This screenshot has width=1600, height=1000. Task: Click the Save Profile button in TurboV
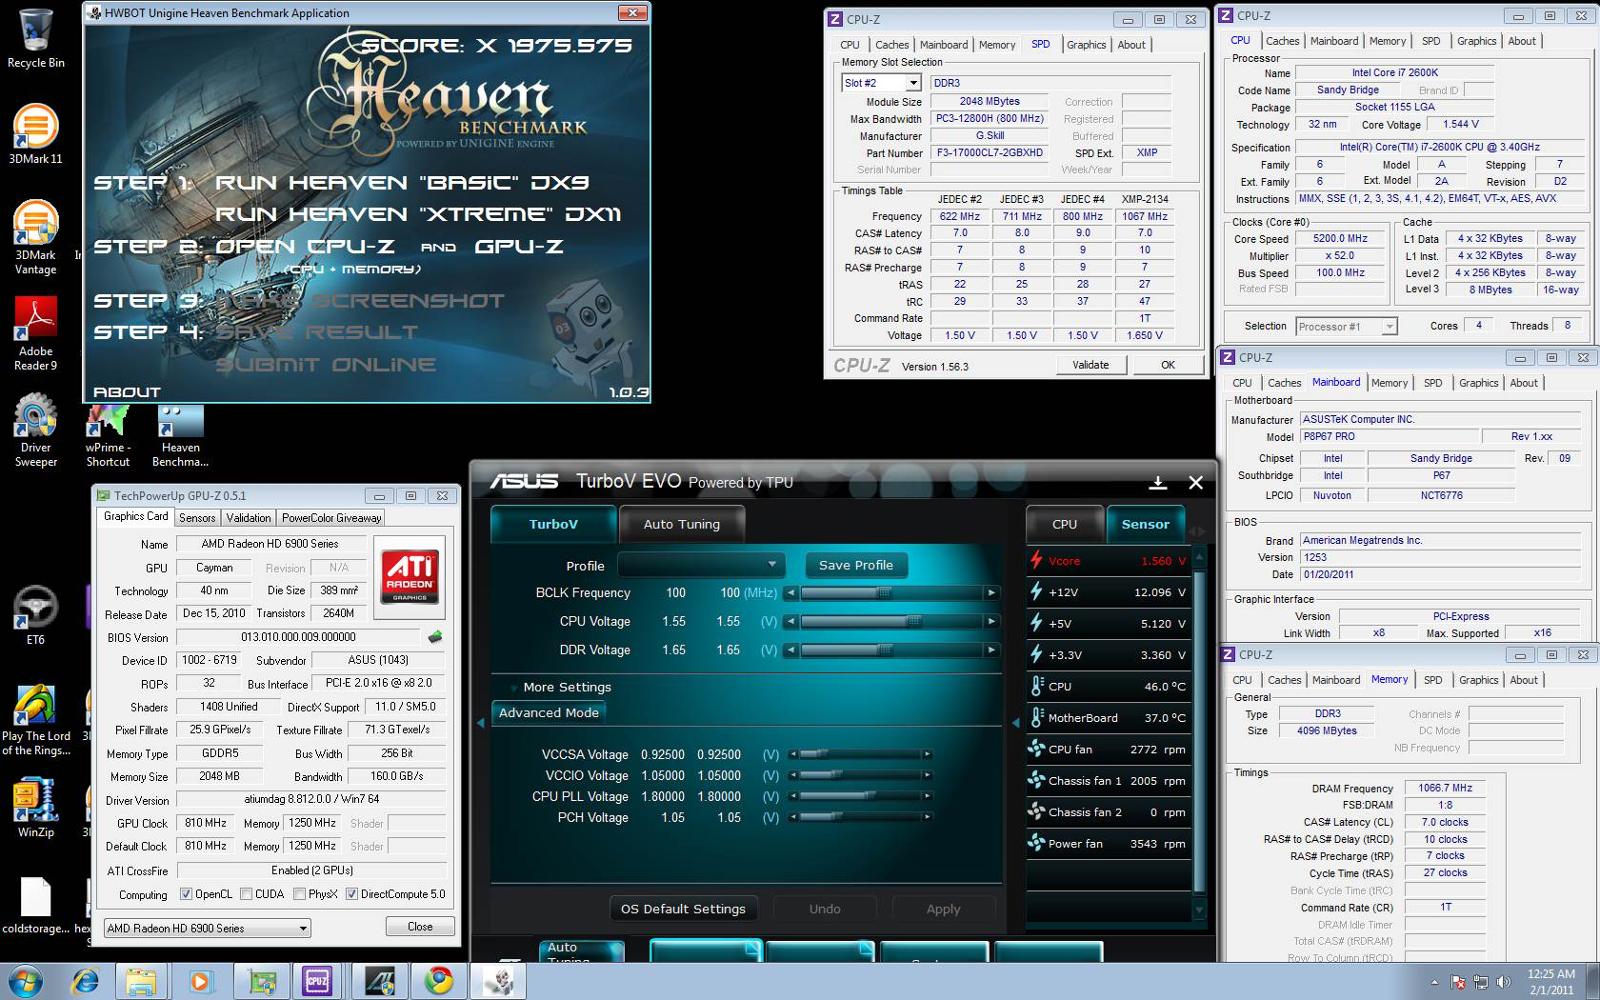(856, 565)
